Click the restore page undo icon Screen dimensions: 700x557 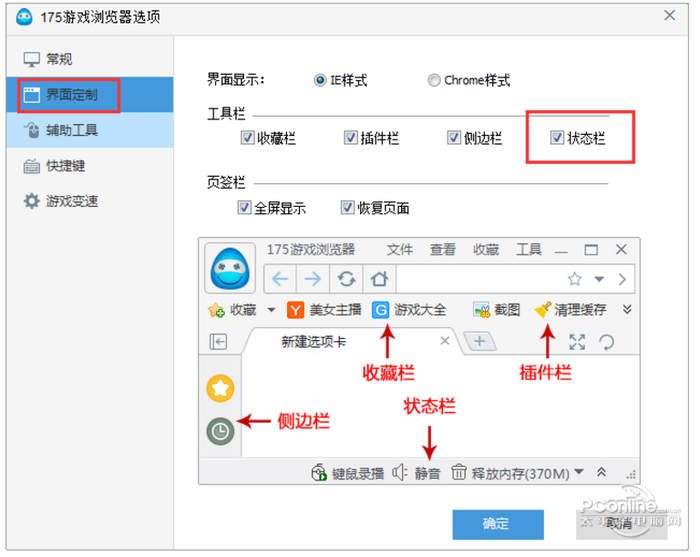click(606, 342)
